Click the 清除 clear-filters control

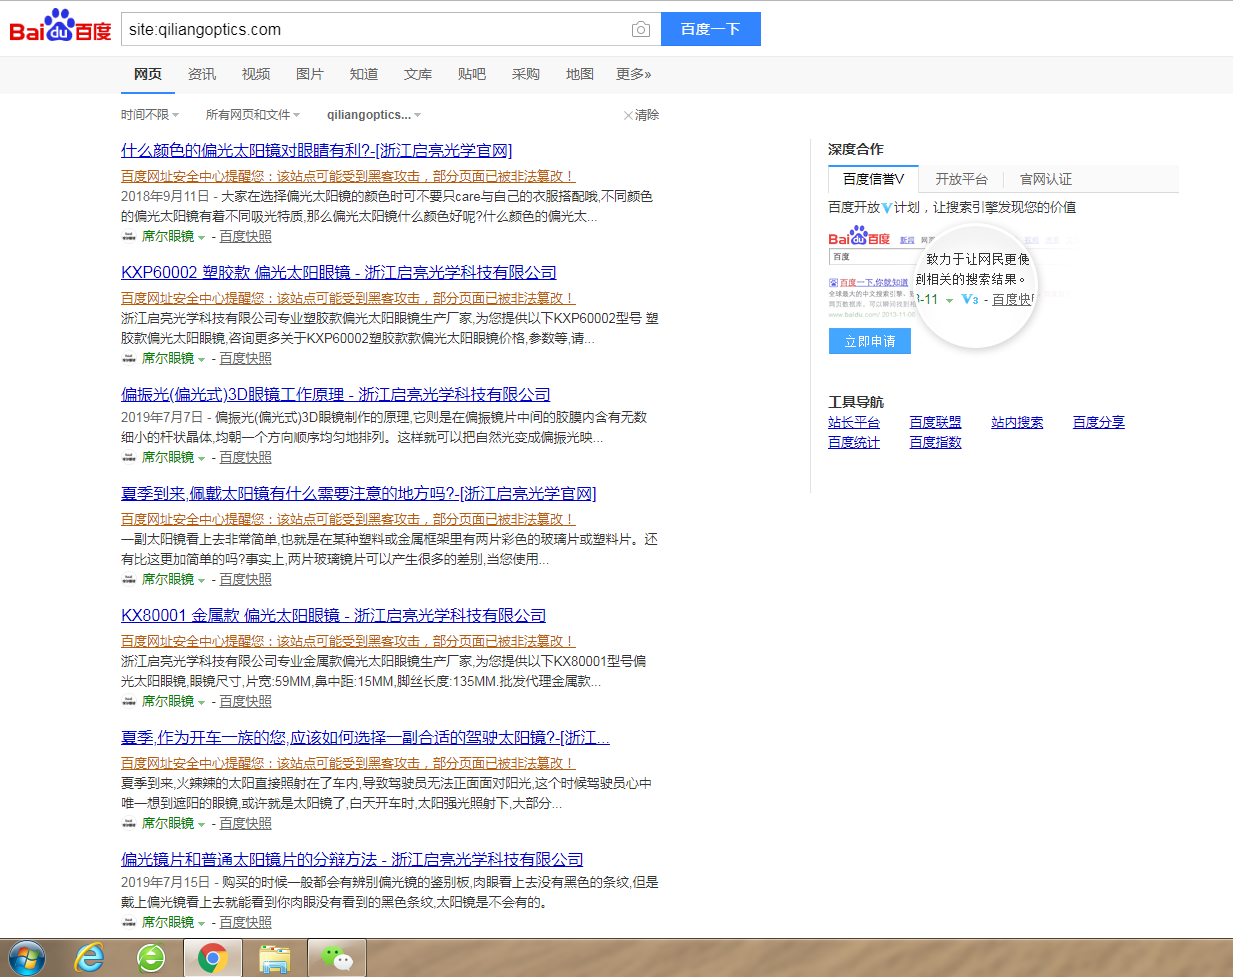pyautogui.click(x=641, y=115)
